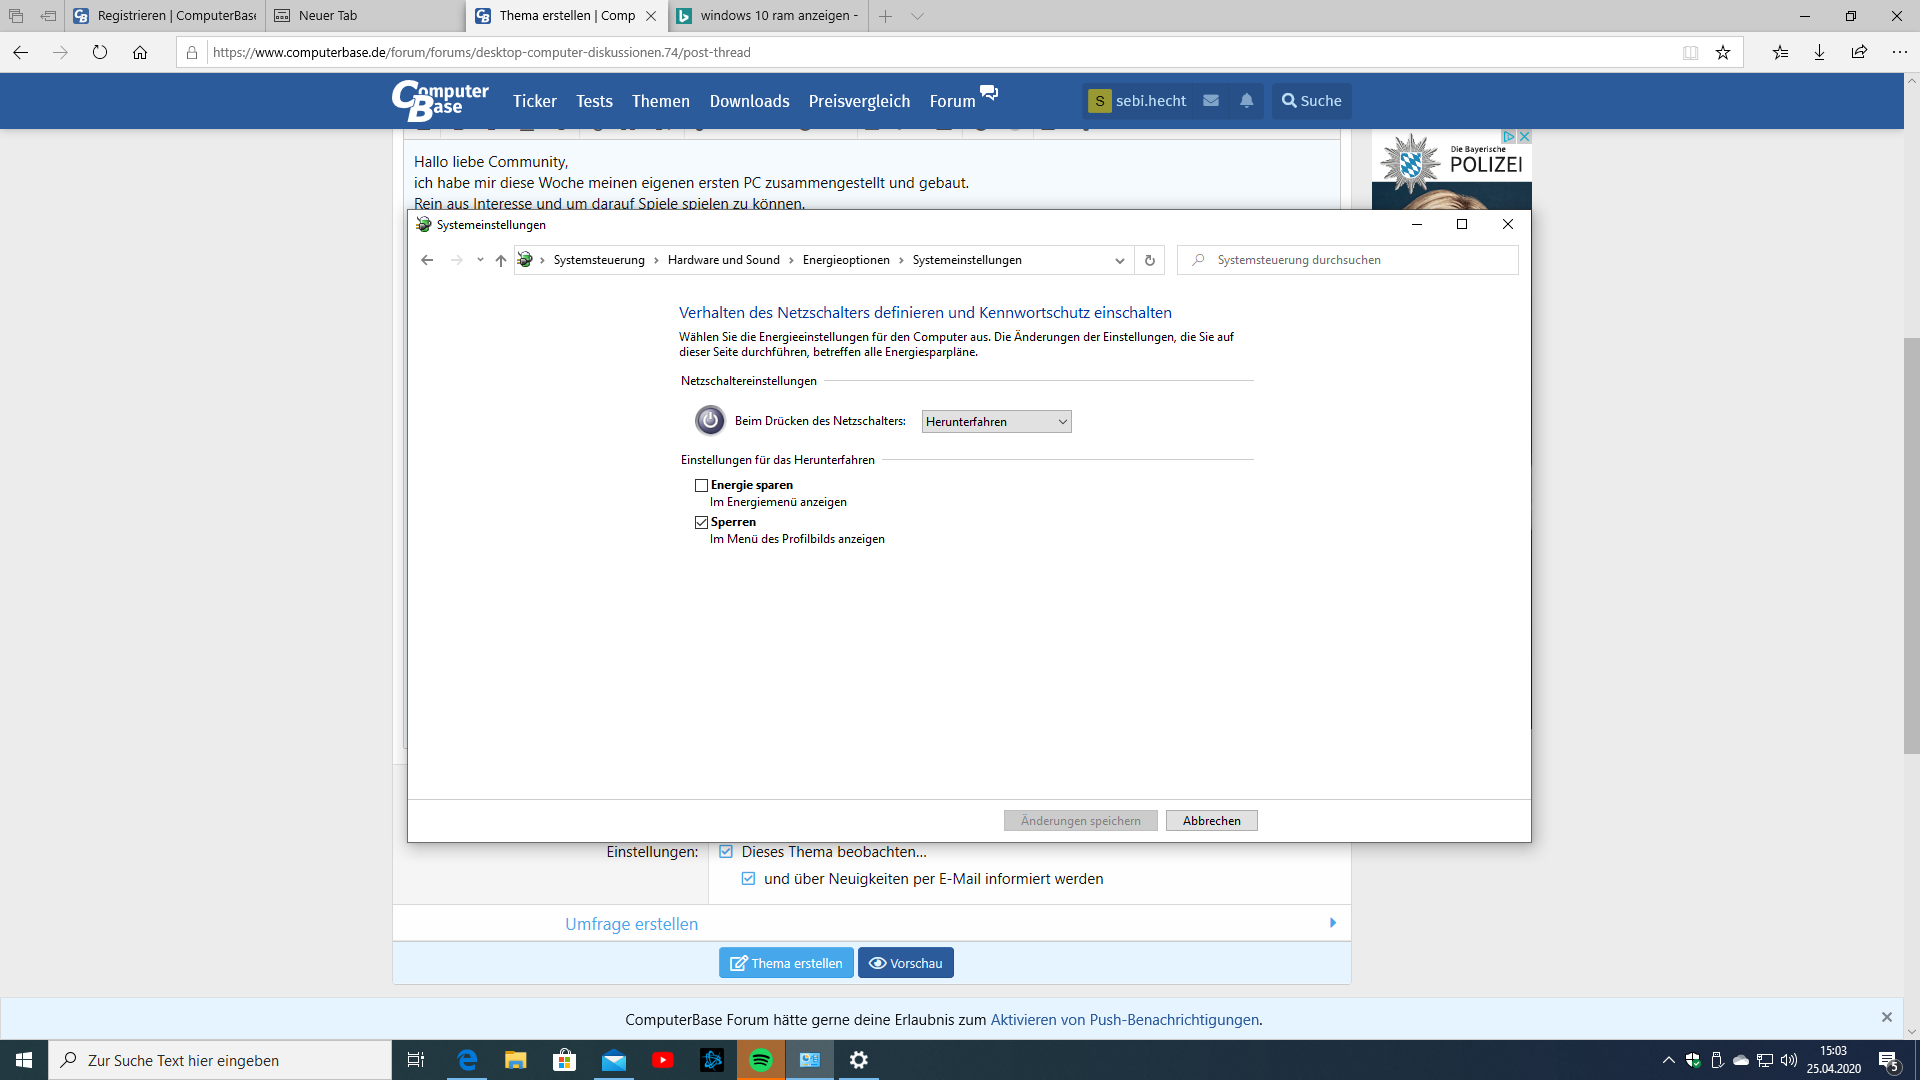Enable the Energie sparen checkbox
The width and height of the screenshot is (1920, 1080).
(702, 485)
